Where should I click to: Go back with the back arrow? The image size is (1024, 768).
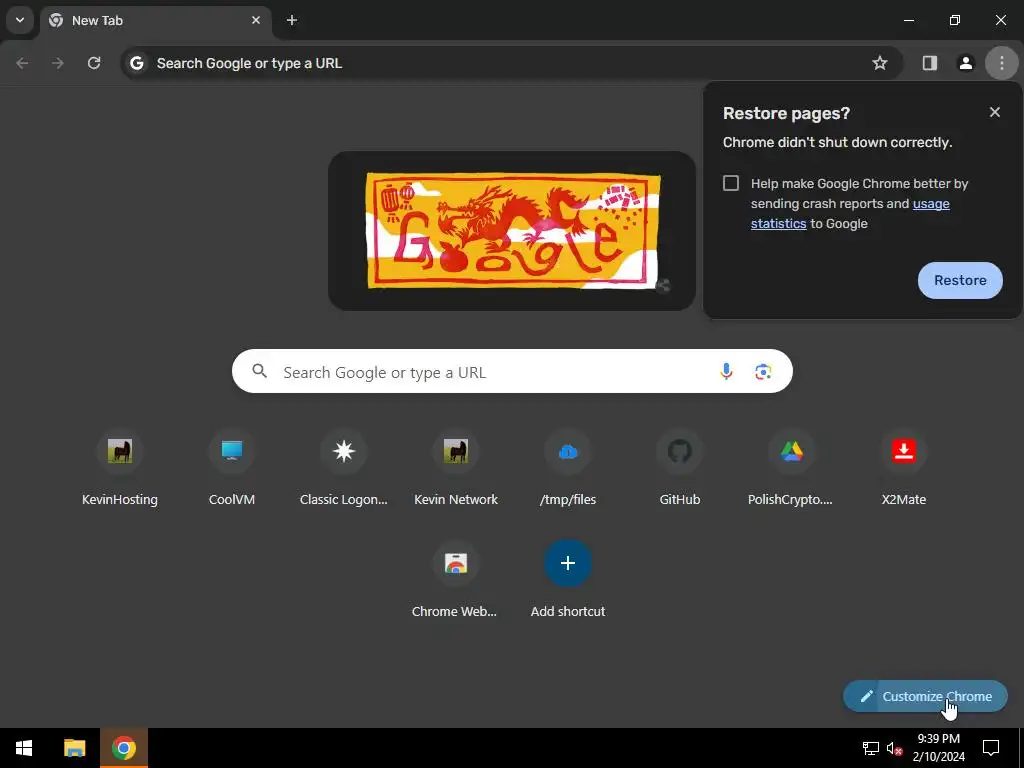(22, 63)
